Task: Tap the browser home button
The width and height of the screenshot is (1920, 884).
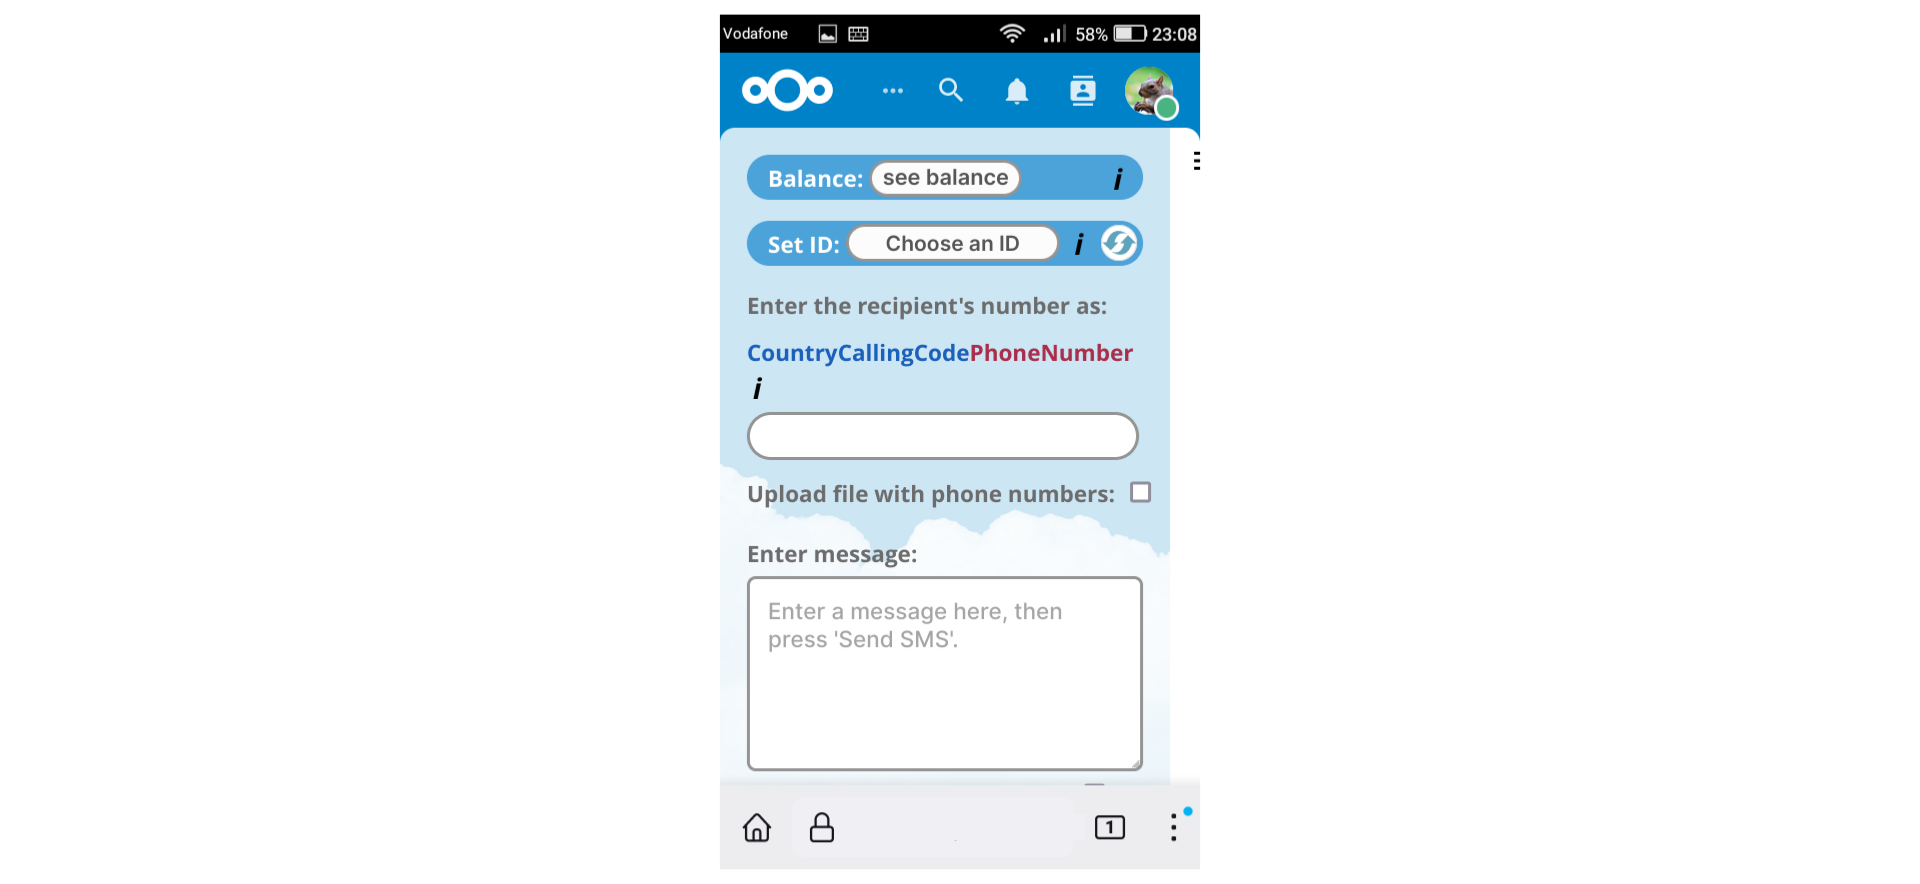Action: tap(757, 828)
